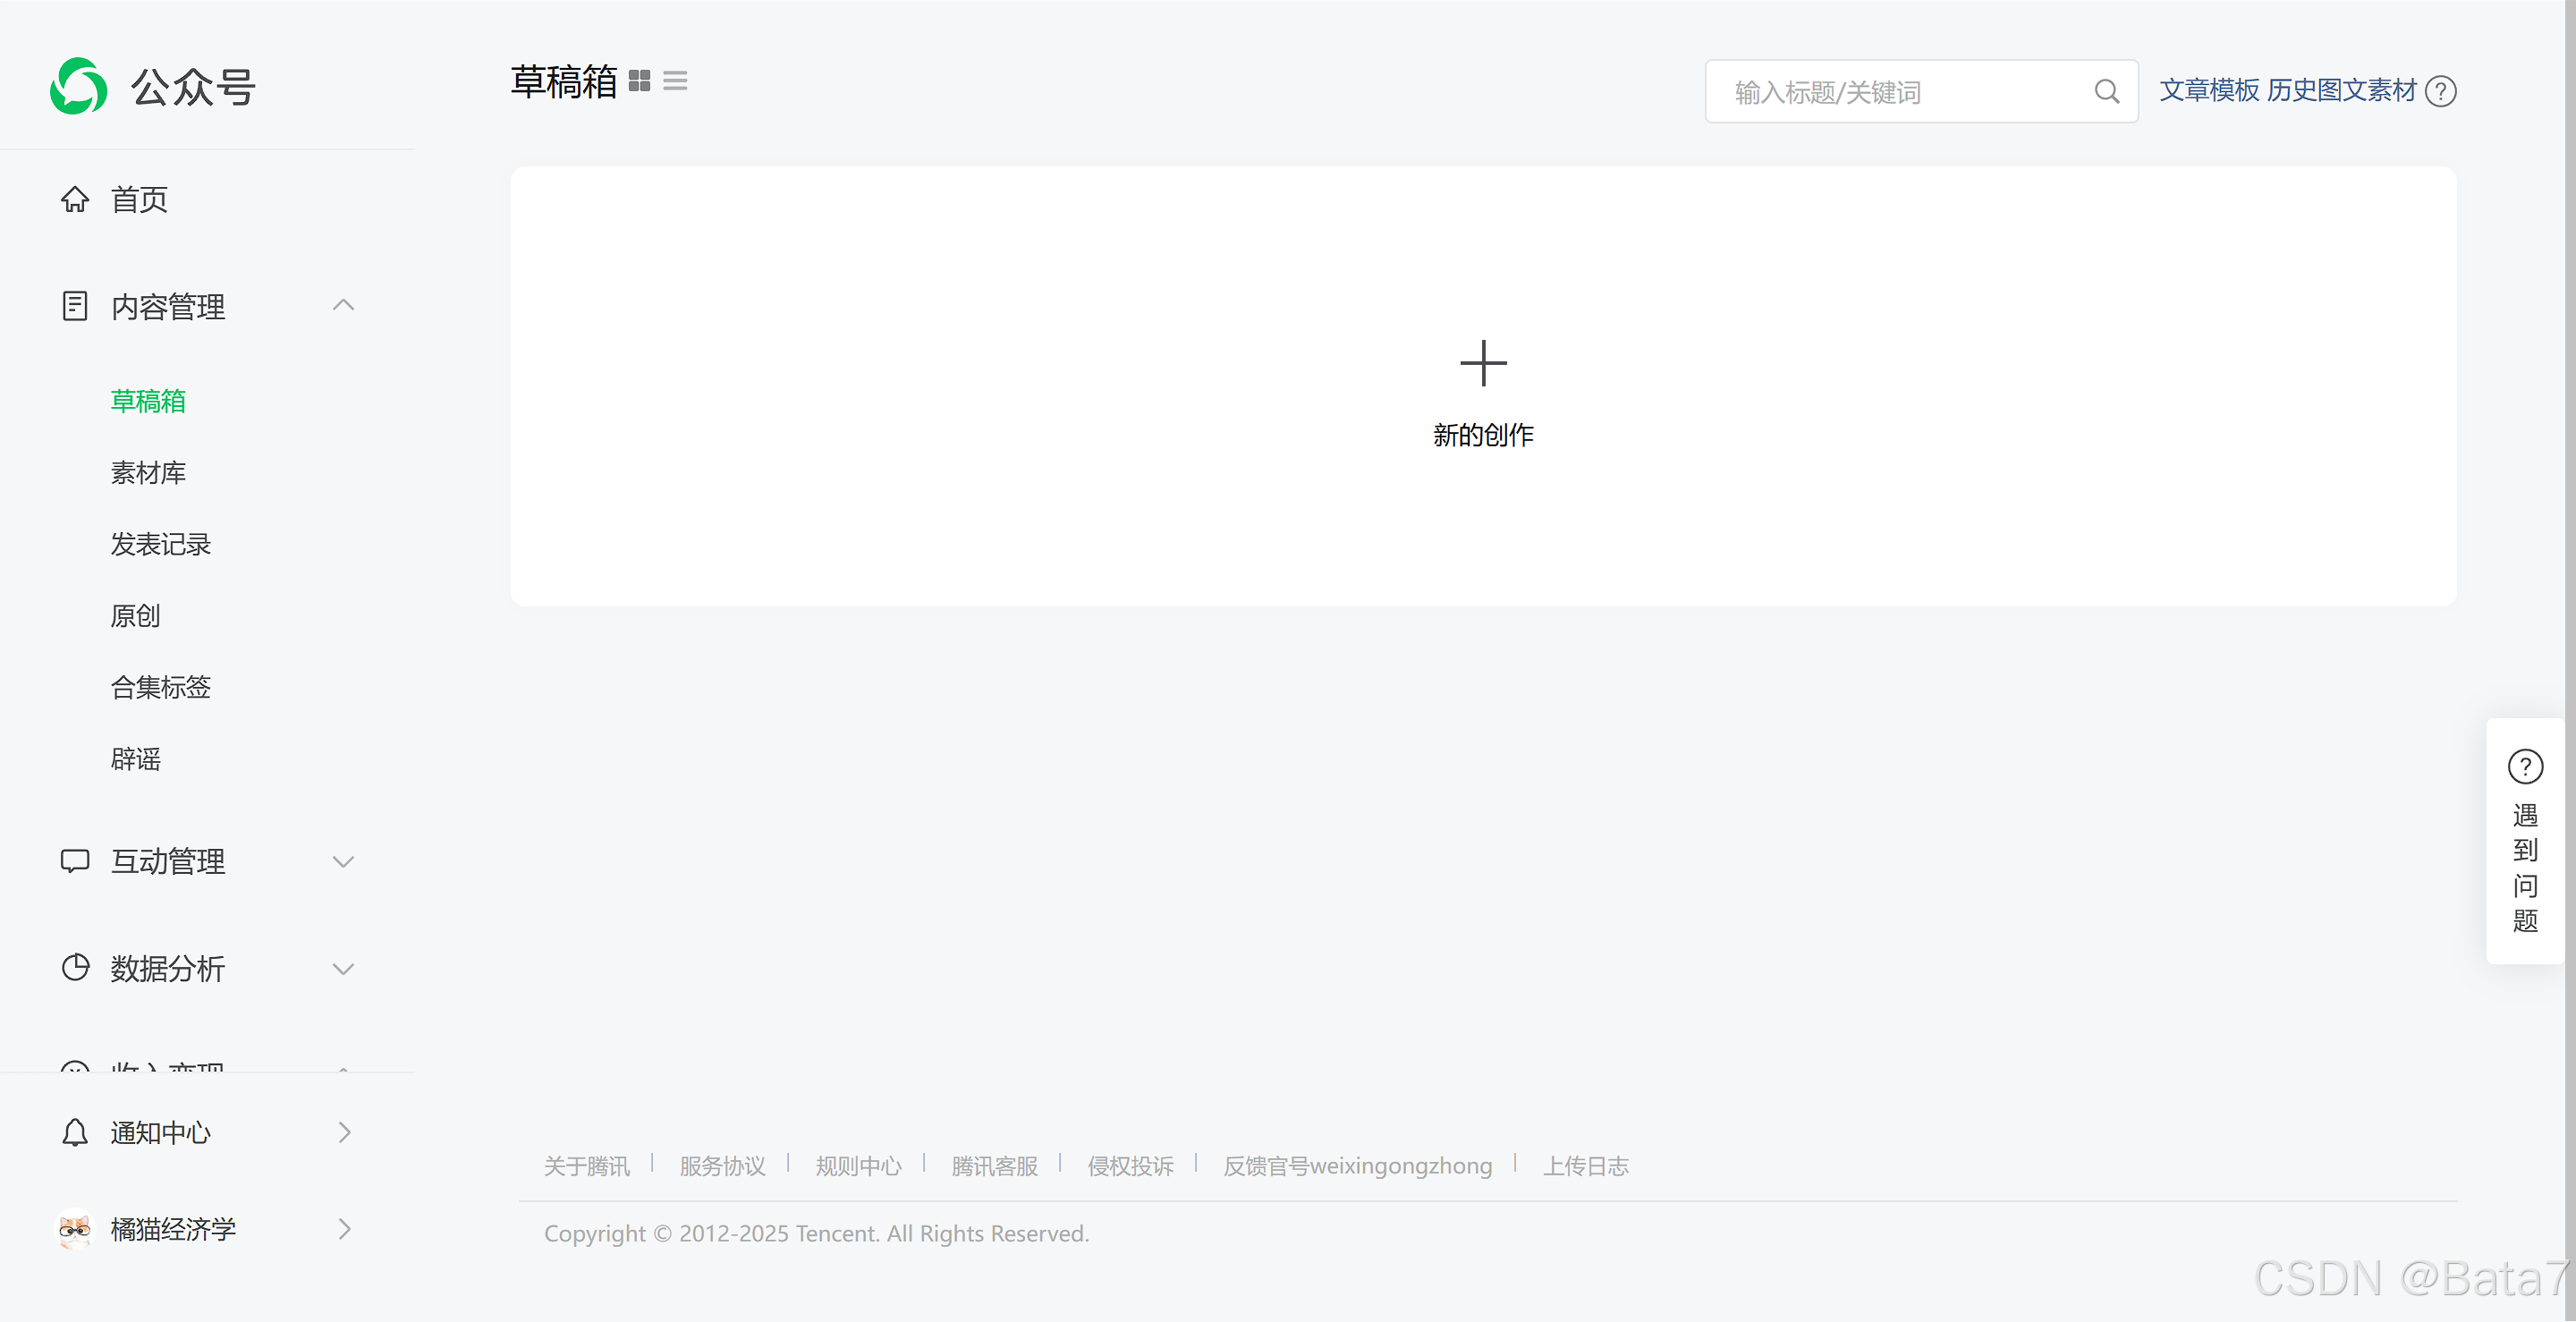Open the 历史图文素材 link

(2340, 91)
